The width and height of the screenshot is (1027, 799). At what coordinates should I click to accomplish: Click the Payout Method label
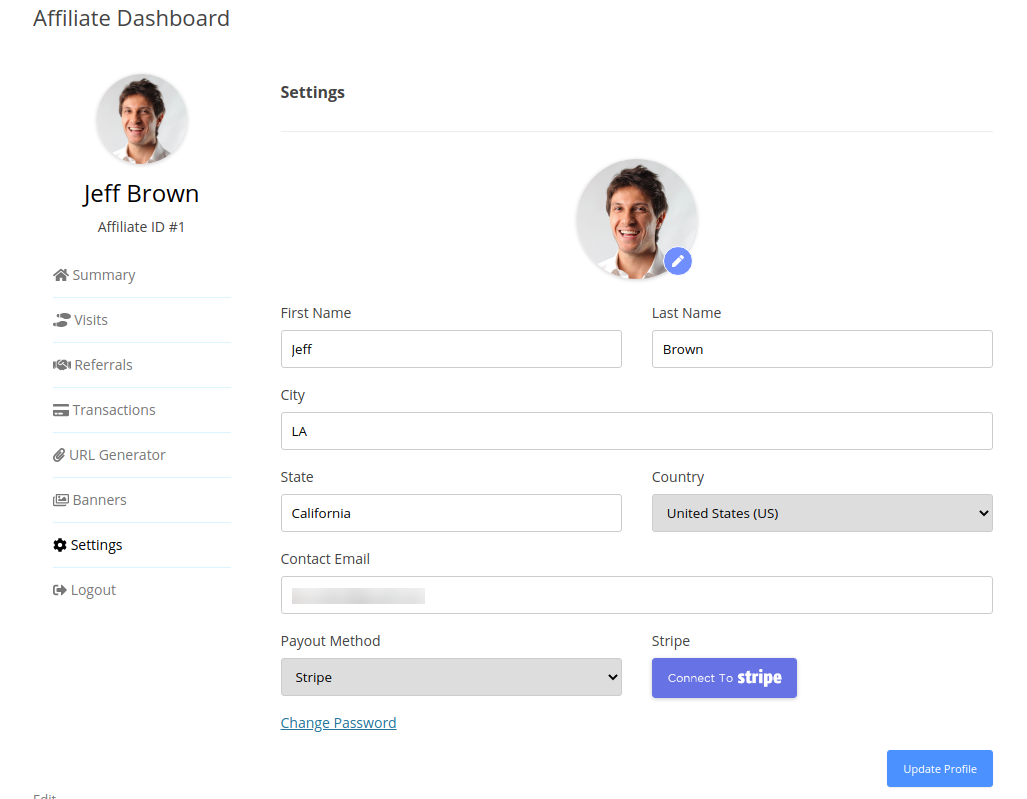coord(330,641)
